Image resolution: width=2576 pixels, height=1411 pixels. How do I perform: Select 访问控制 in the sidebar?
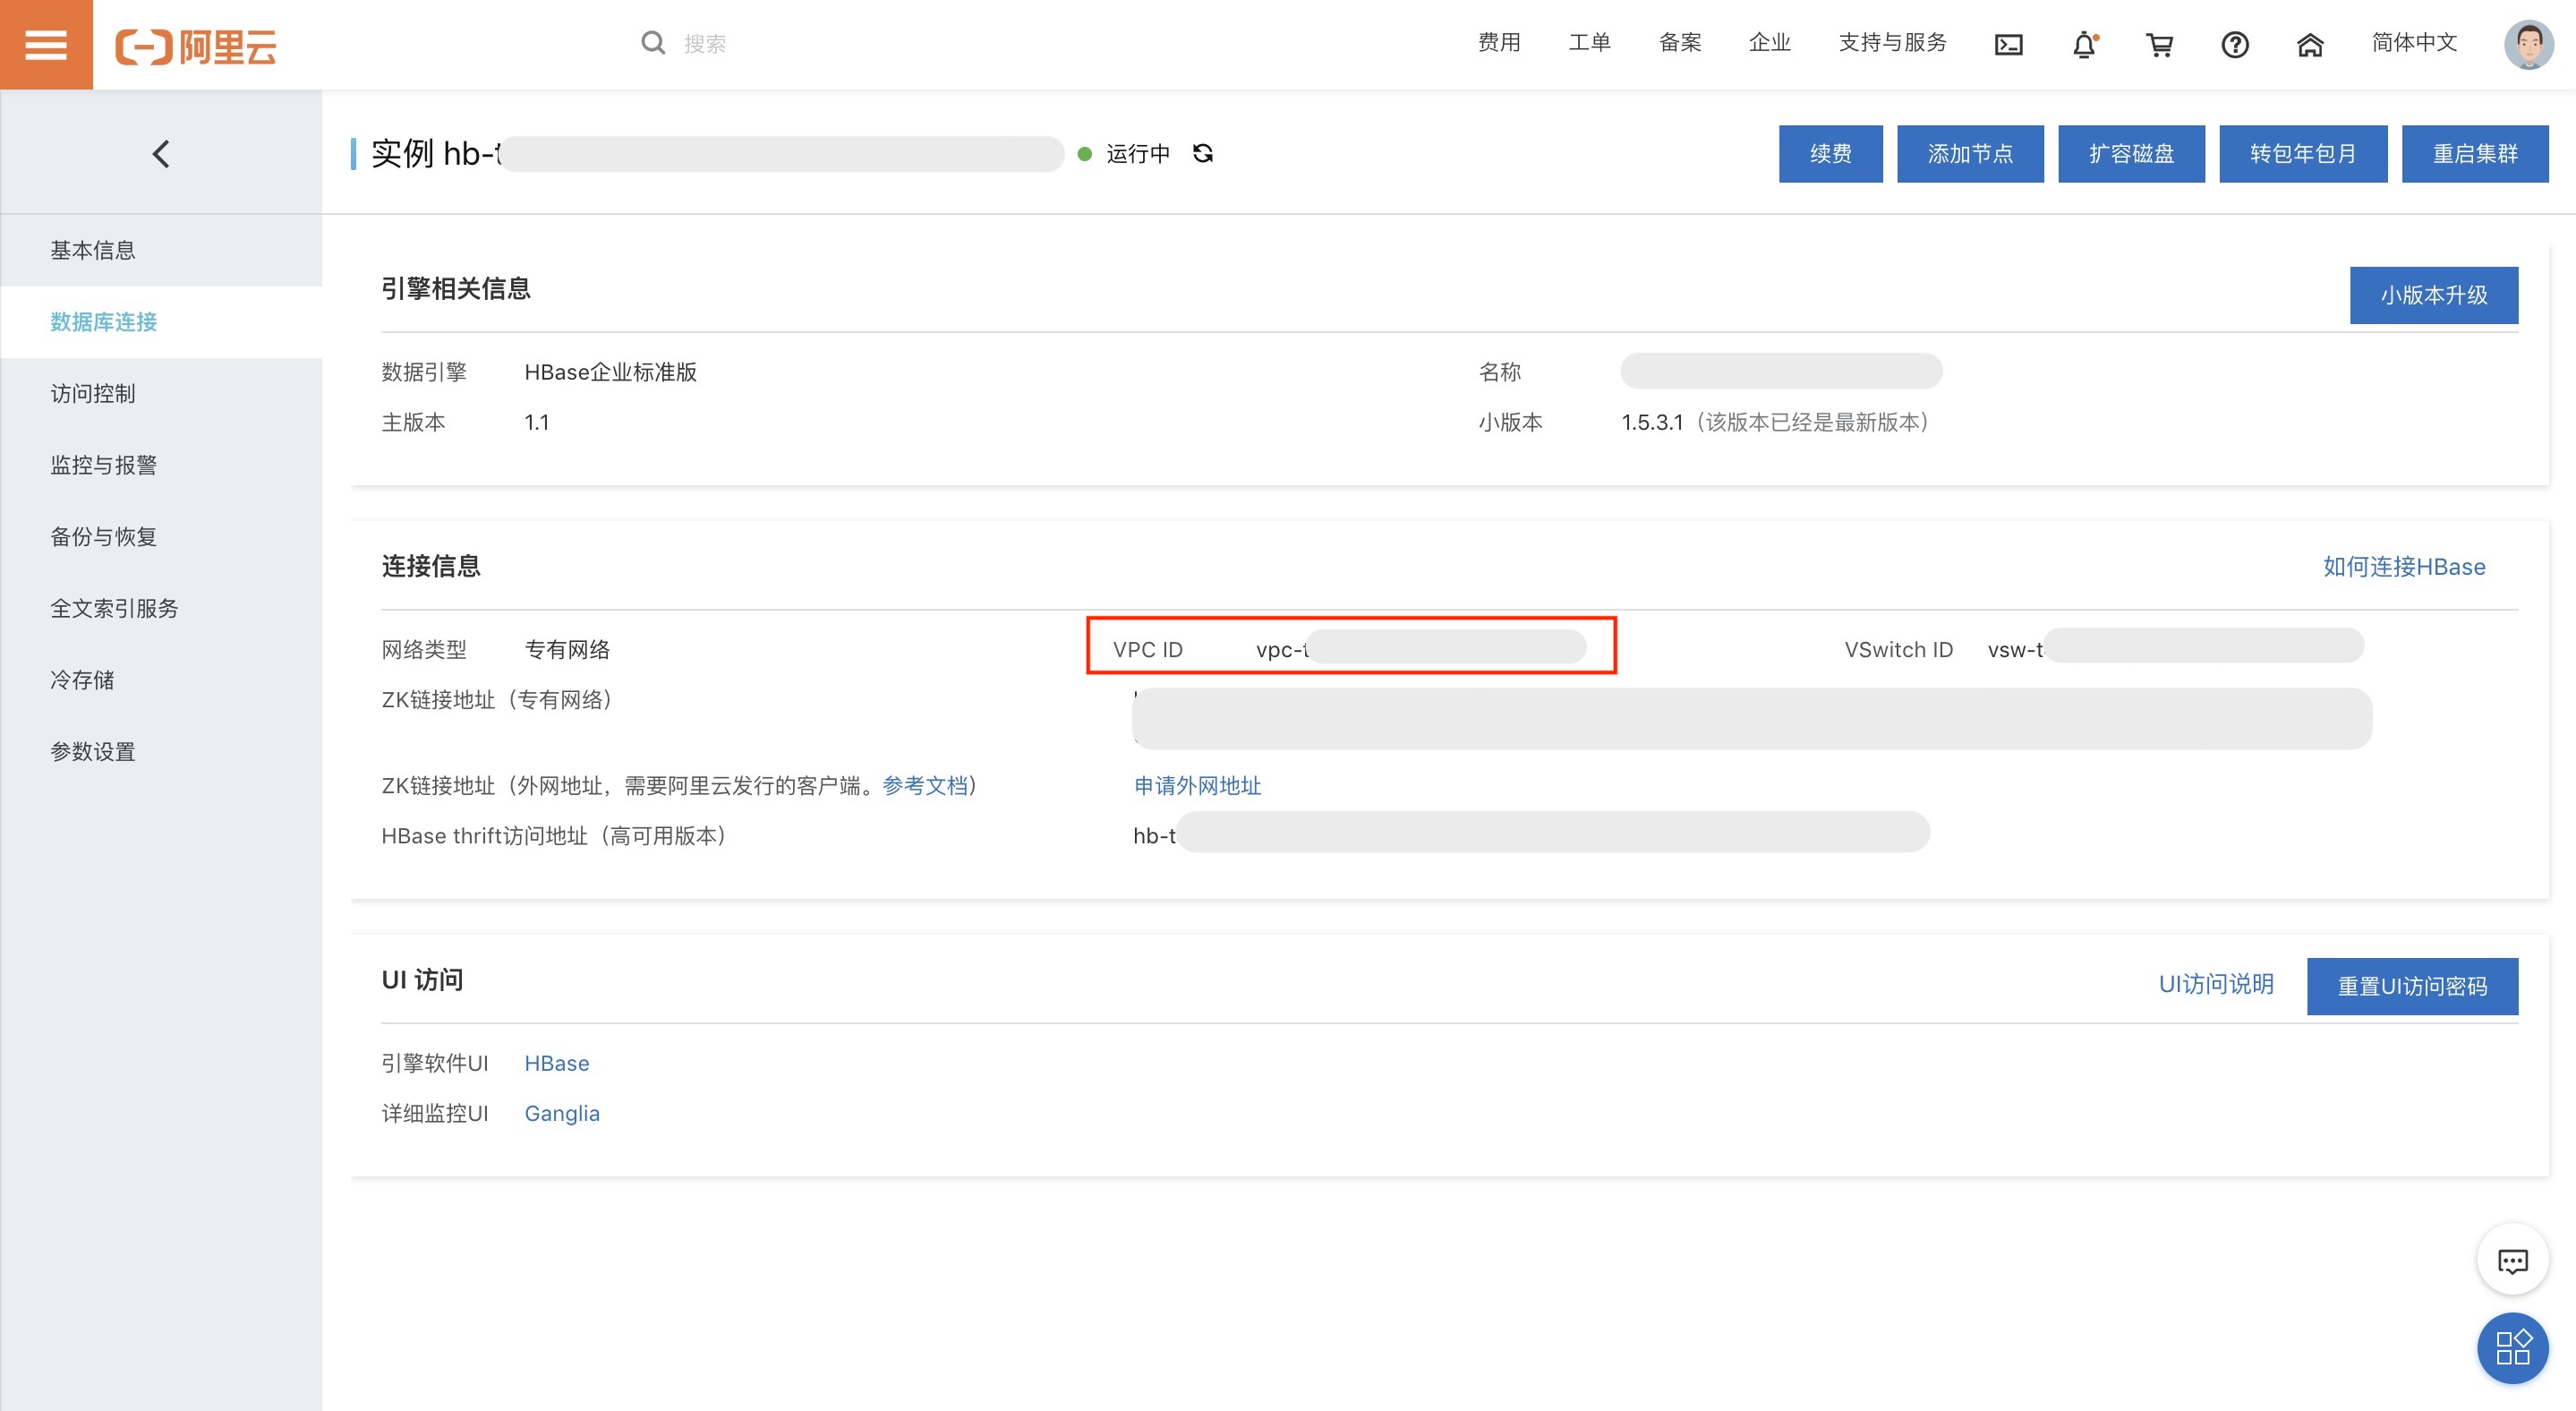pos(161,394)
